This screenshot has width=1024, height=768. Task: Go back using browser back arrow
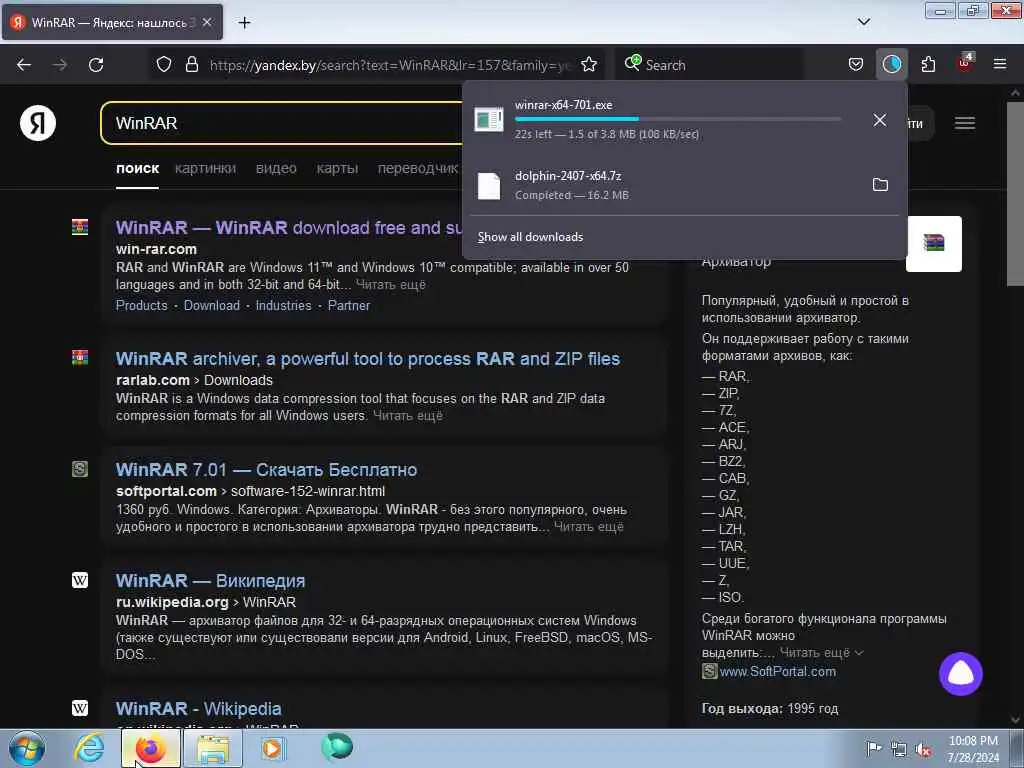click(24, 65)
